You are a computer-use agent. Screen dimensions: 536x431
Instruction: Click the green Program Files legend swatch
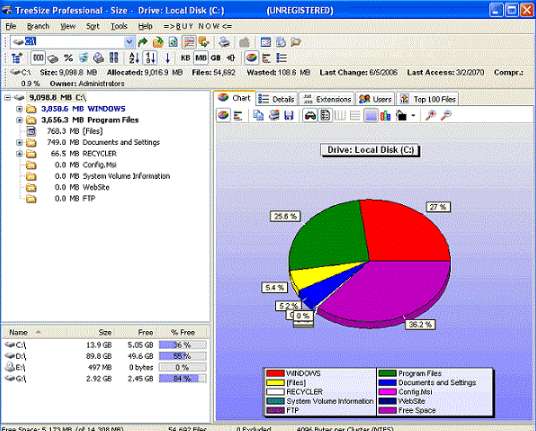click(x=387, y=373)
